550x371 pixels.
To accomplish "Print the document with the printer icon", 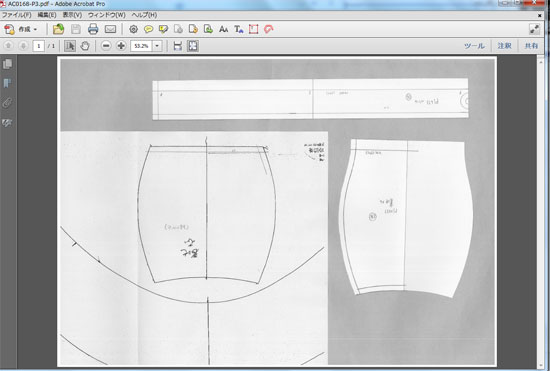I will click(x=93, y=29).
